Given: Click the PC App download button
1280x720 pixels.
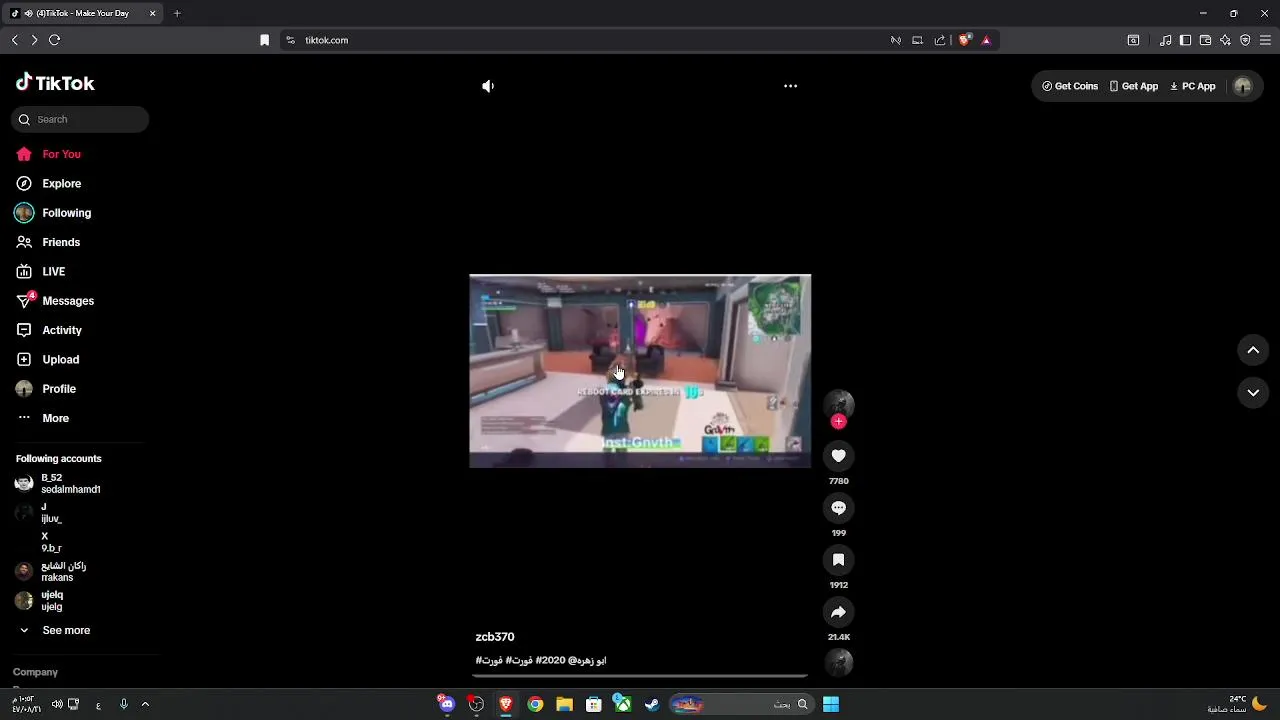Looking at the screenshot, I should point(1193,86).
